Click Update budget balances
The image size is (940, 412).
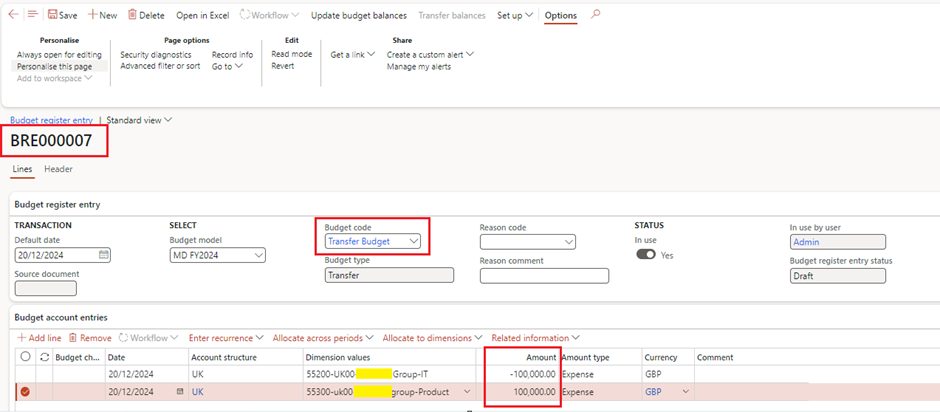tap(358, 15)
